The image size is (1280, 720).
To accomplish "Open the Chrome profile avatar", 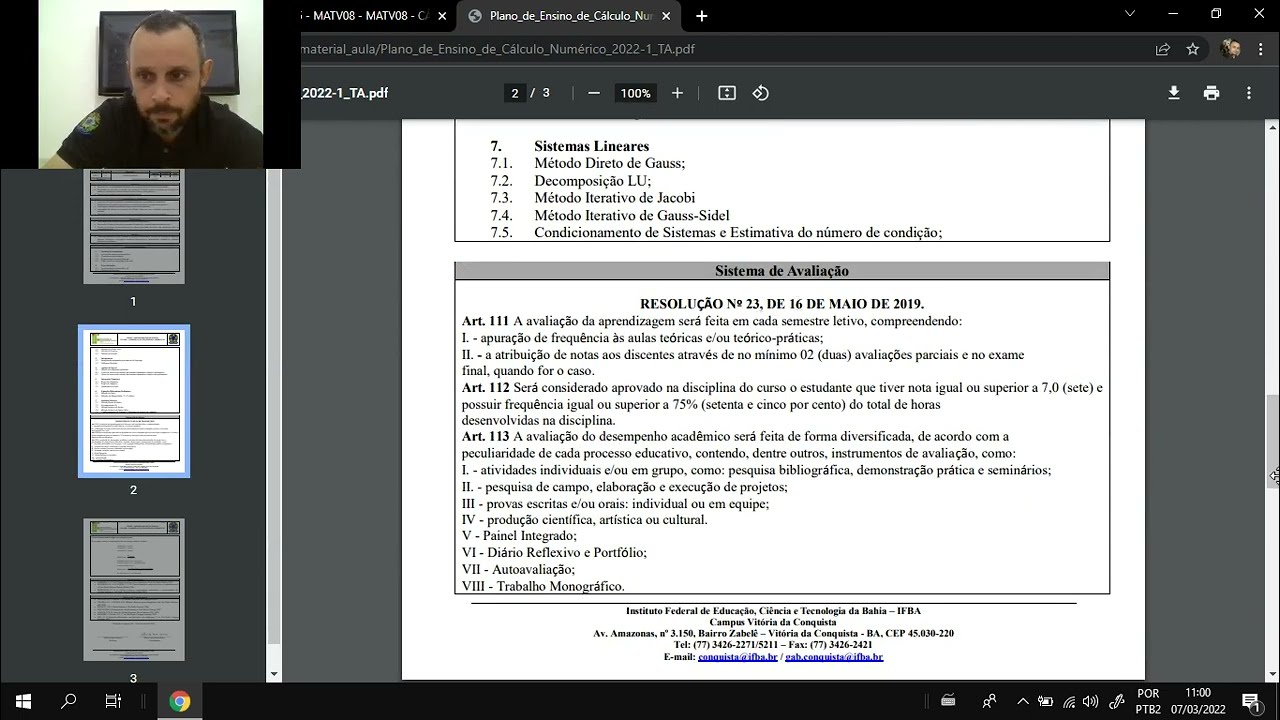I will (1231, 49).
